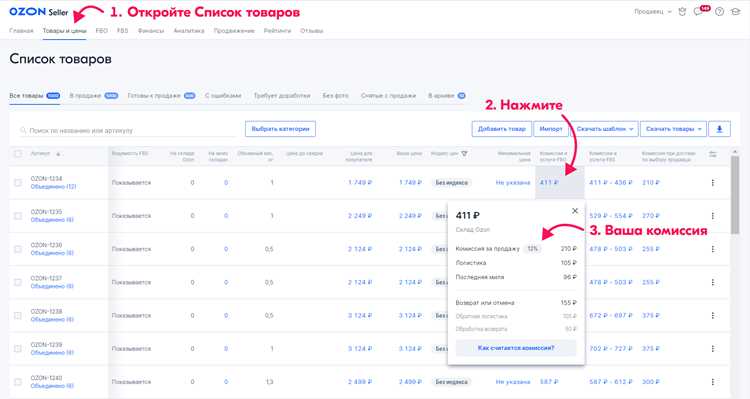Switch to Требует доработки tab
The image size is (750, 399).
pyautogui.click(x=282, y=96)
